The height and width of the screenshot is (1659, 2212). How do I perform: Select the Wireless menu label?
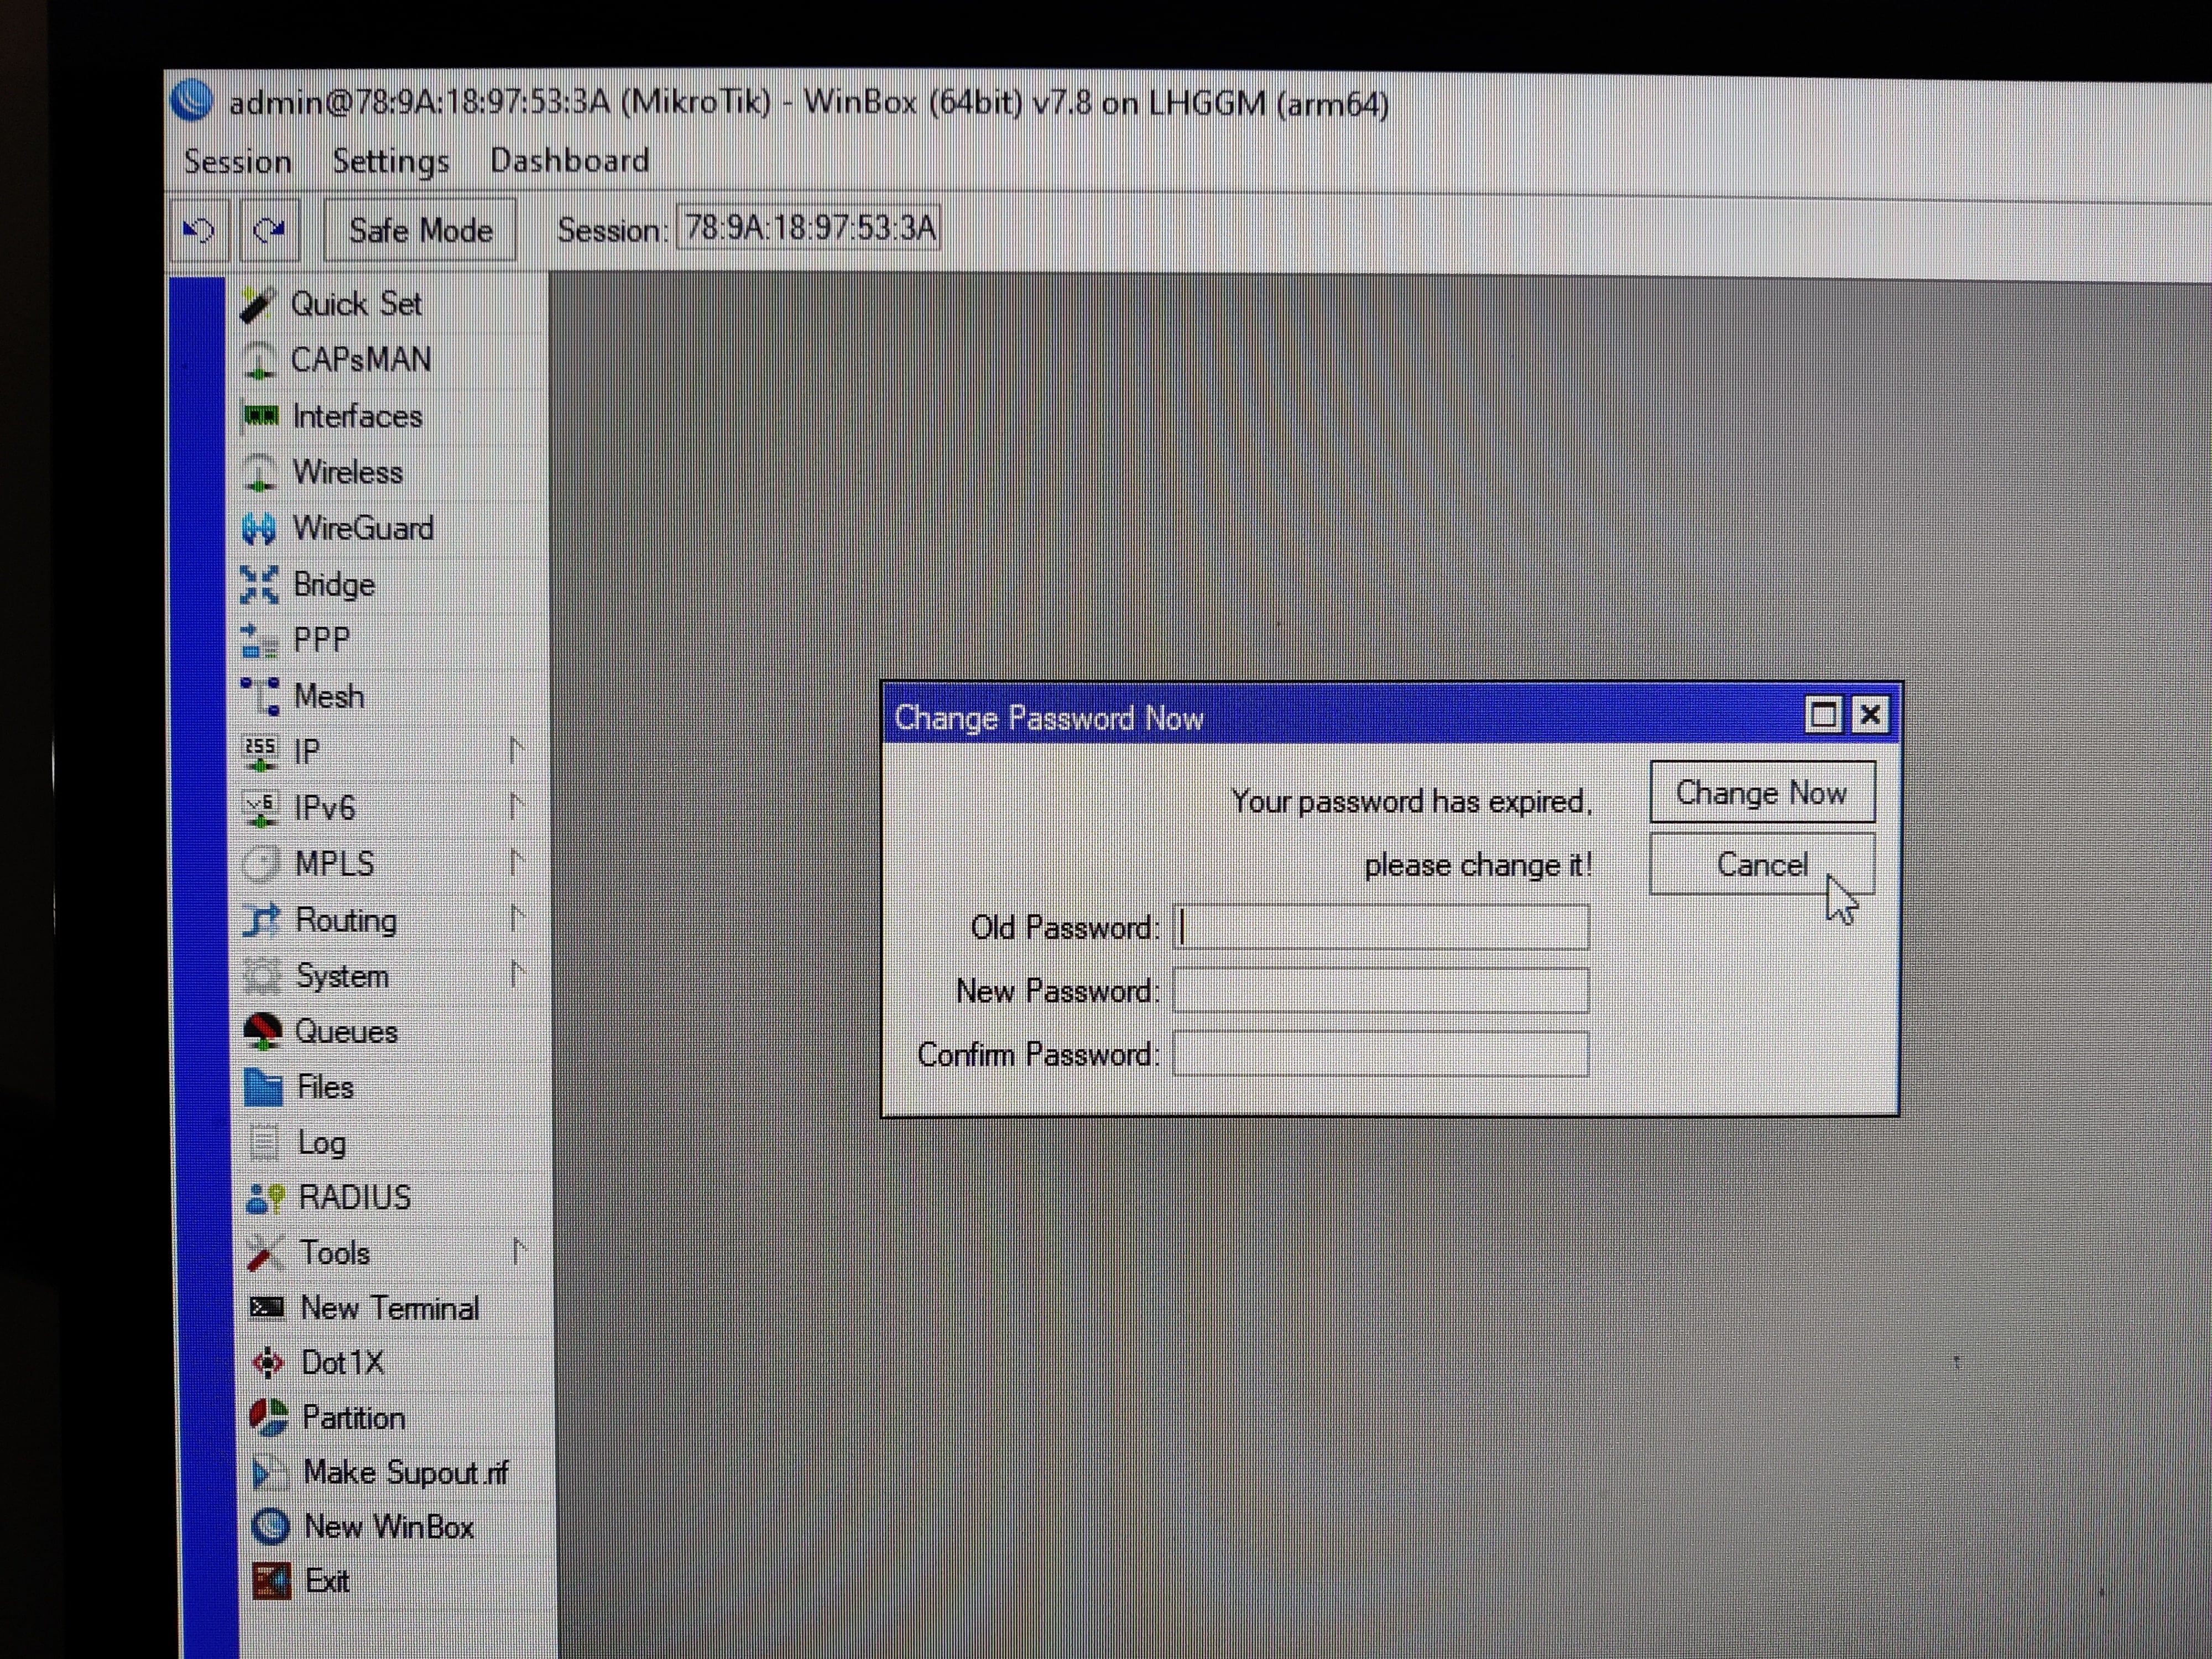tap(347, 472)
